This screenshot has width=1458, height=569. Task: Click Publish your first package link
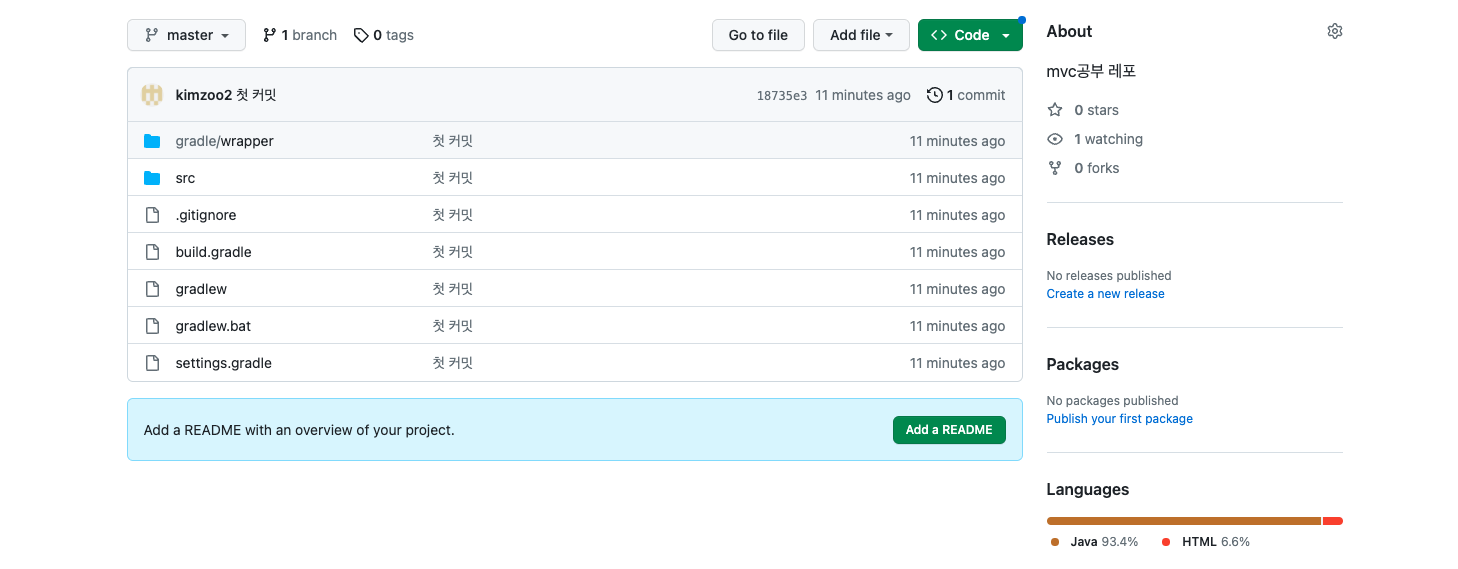point(1119,419)
